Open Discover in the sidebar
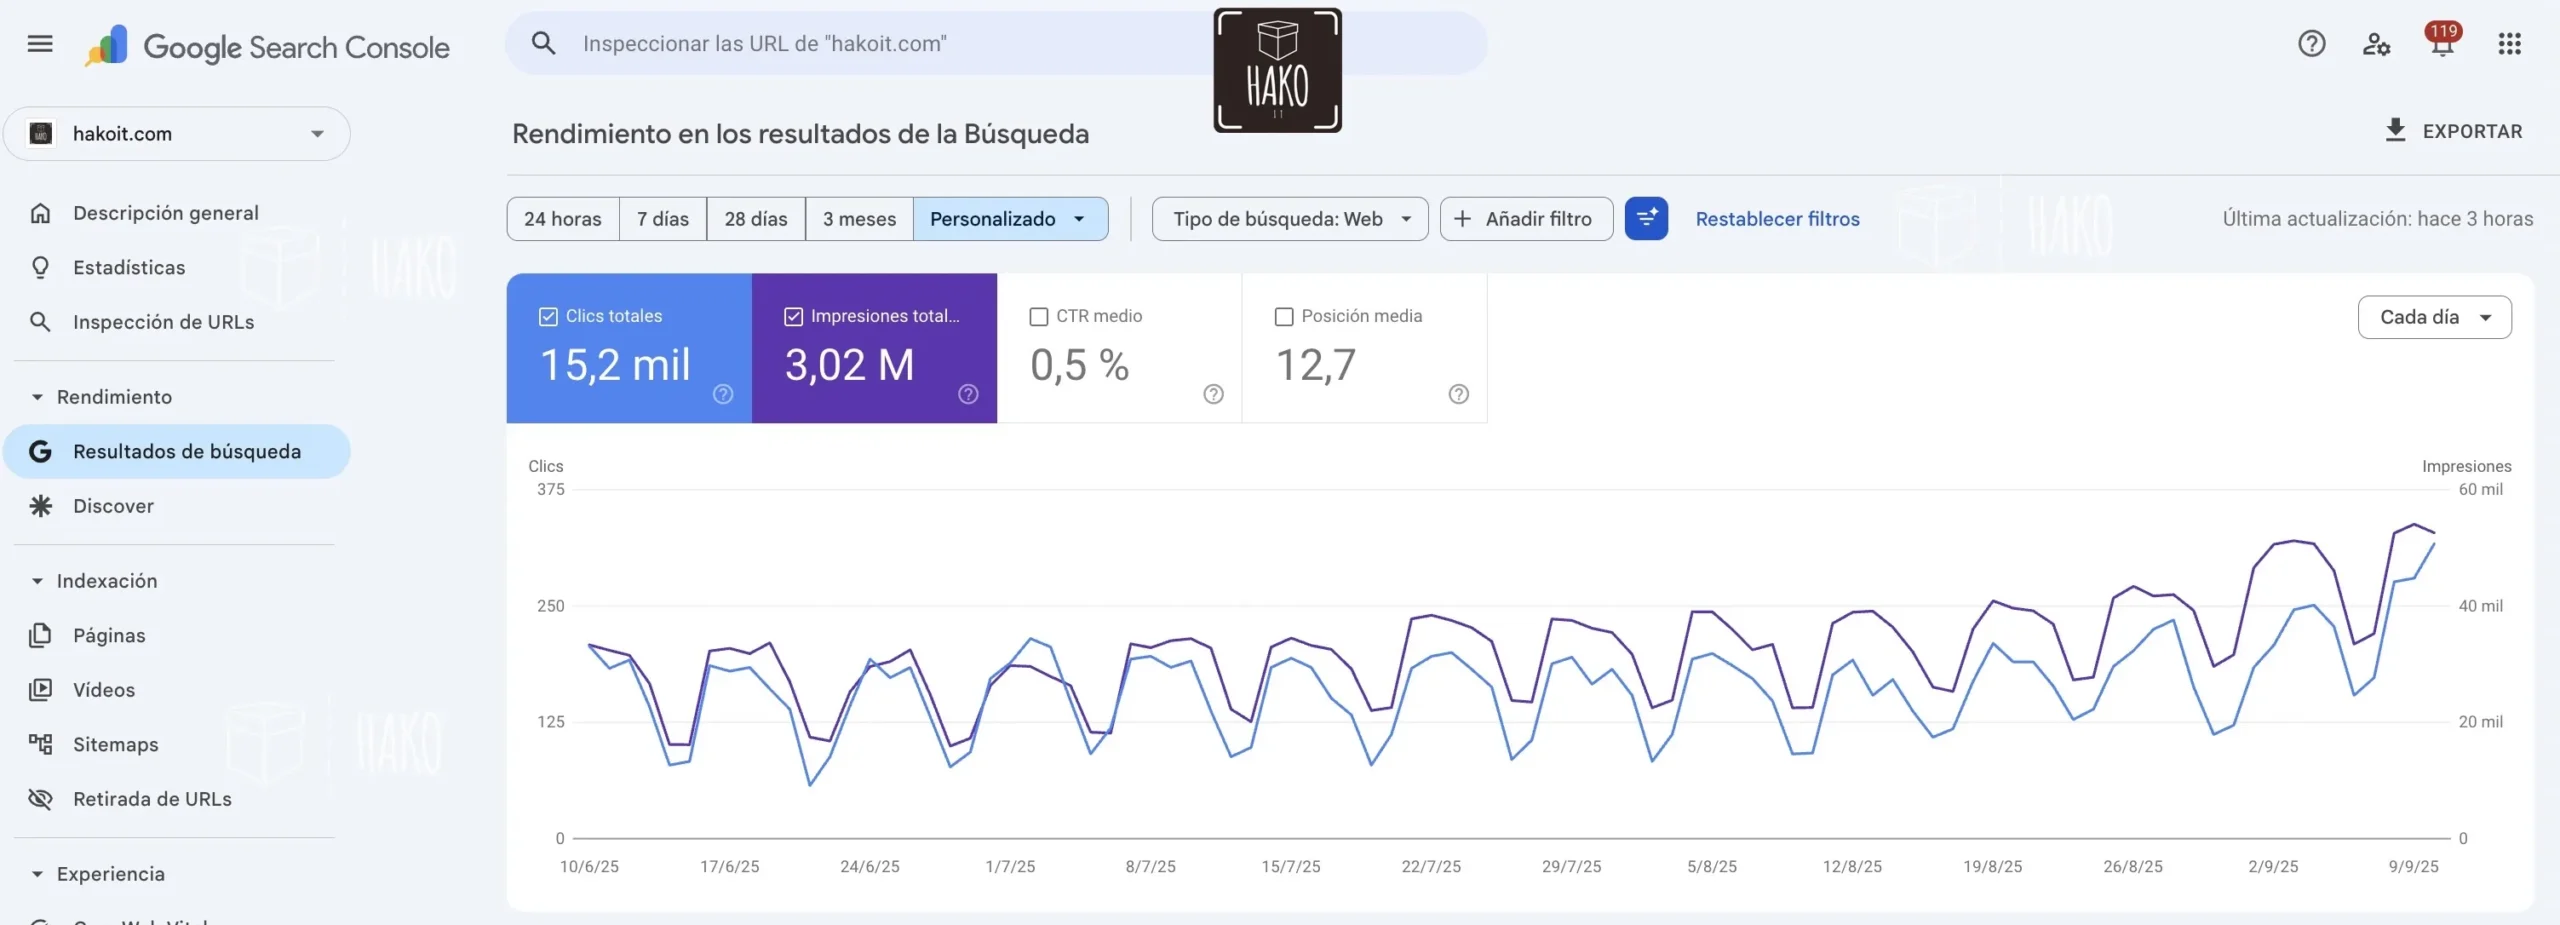2560x925 pixels. [x=113, y=506]
